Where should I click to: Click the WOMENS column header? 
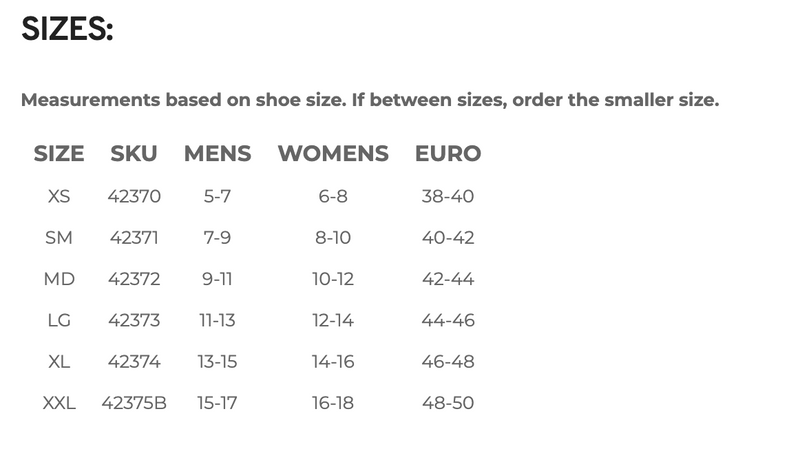(333, 154)
